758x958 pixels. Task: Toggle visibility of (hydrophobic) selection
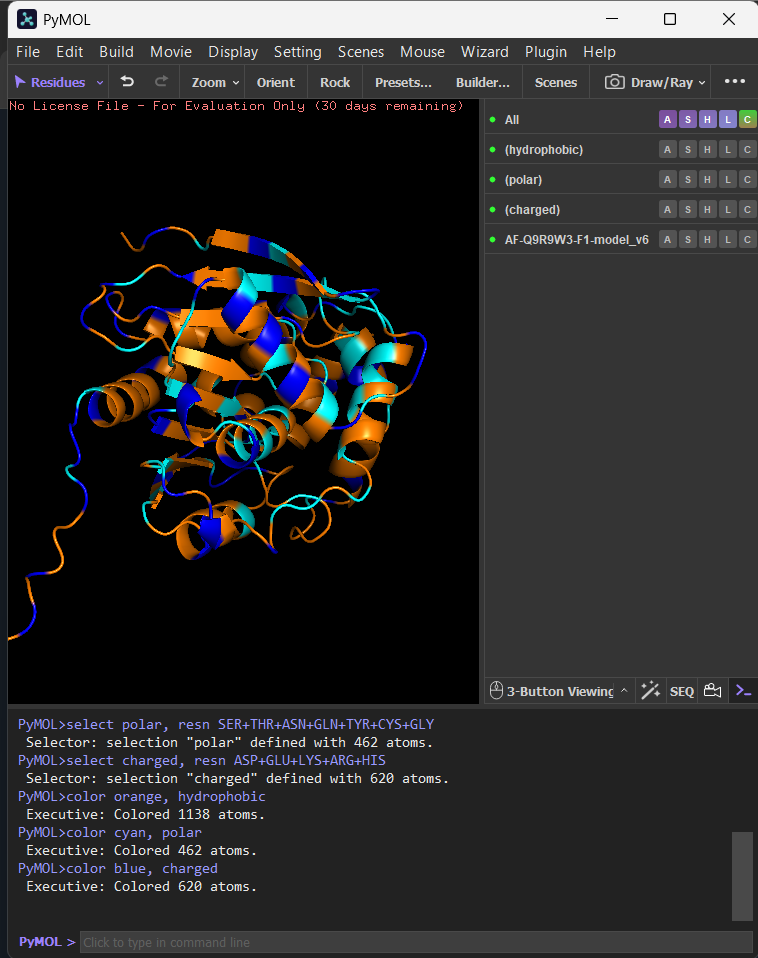(492, 150)
